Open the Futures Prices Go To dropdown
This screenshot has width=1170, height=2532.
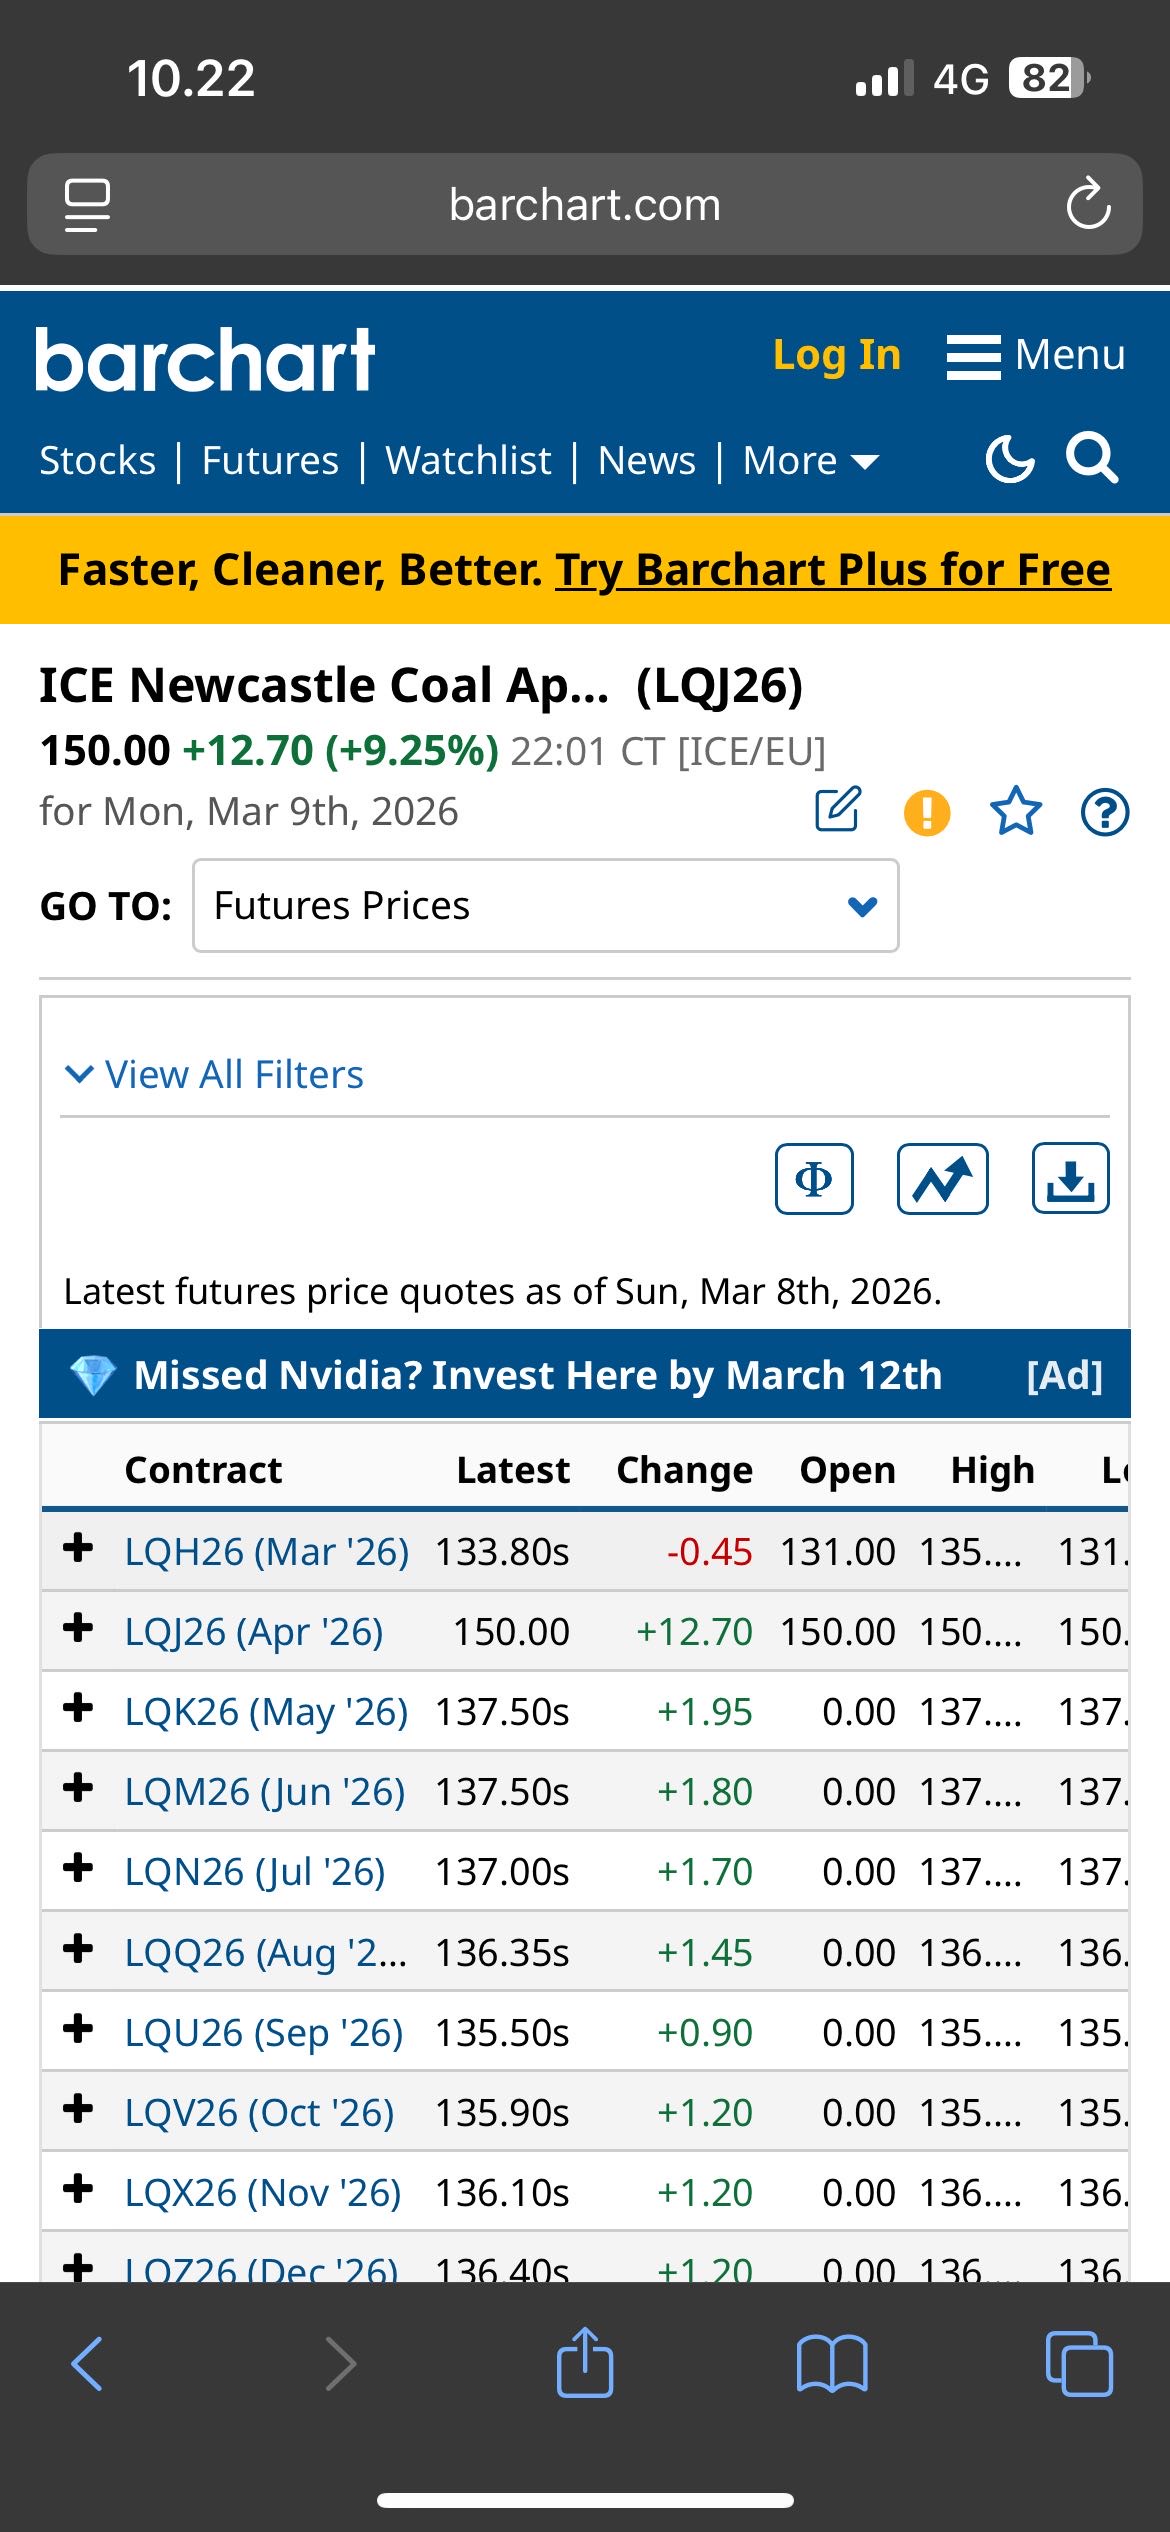[546, 906]
